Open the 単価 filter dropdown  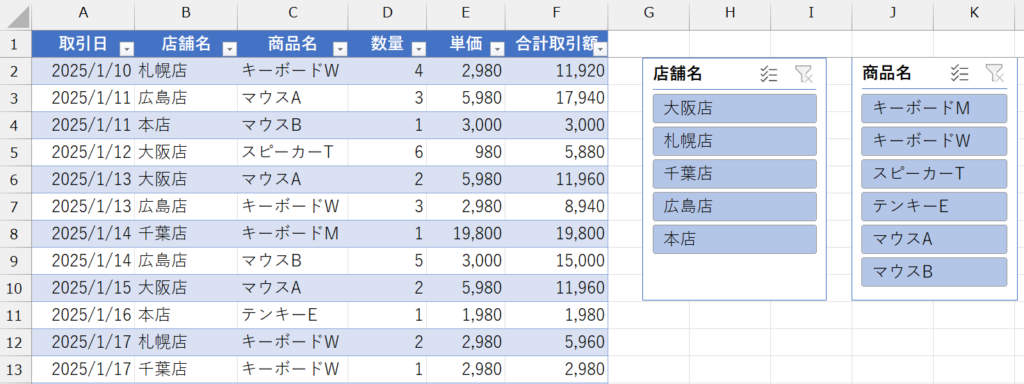coord(497,49)
